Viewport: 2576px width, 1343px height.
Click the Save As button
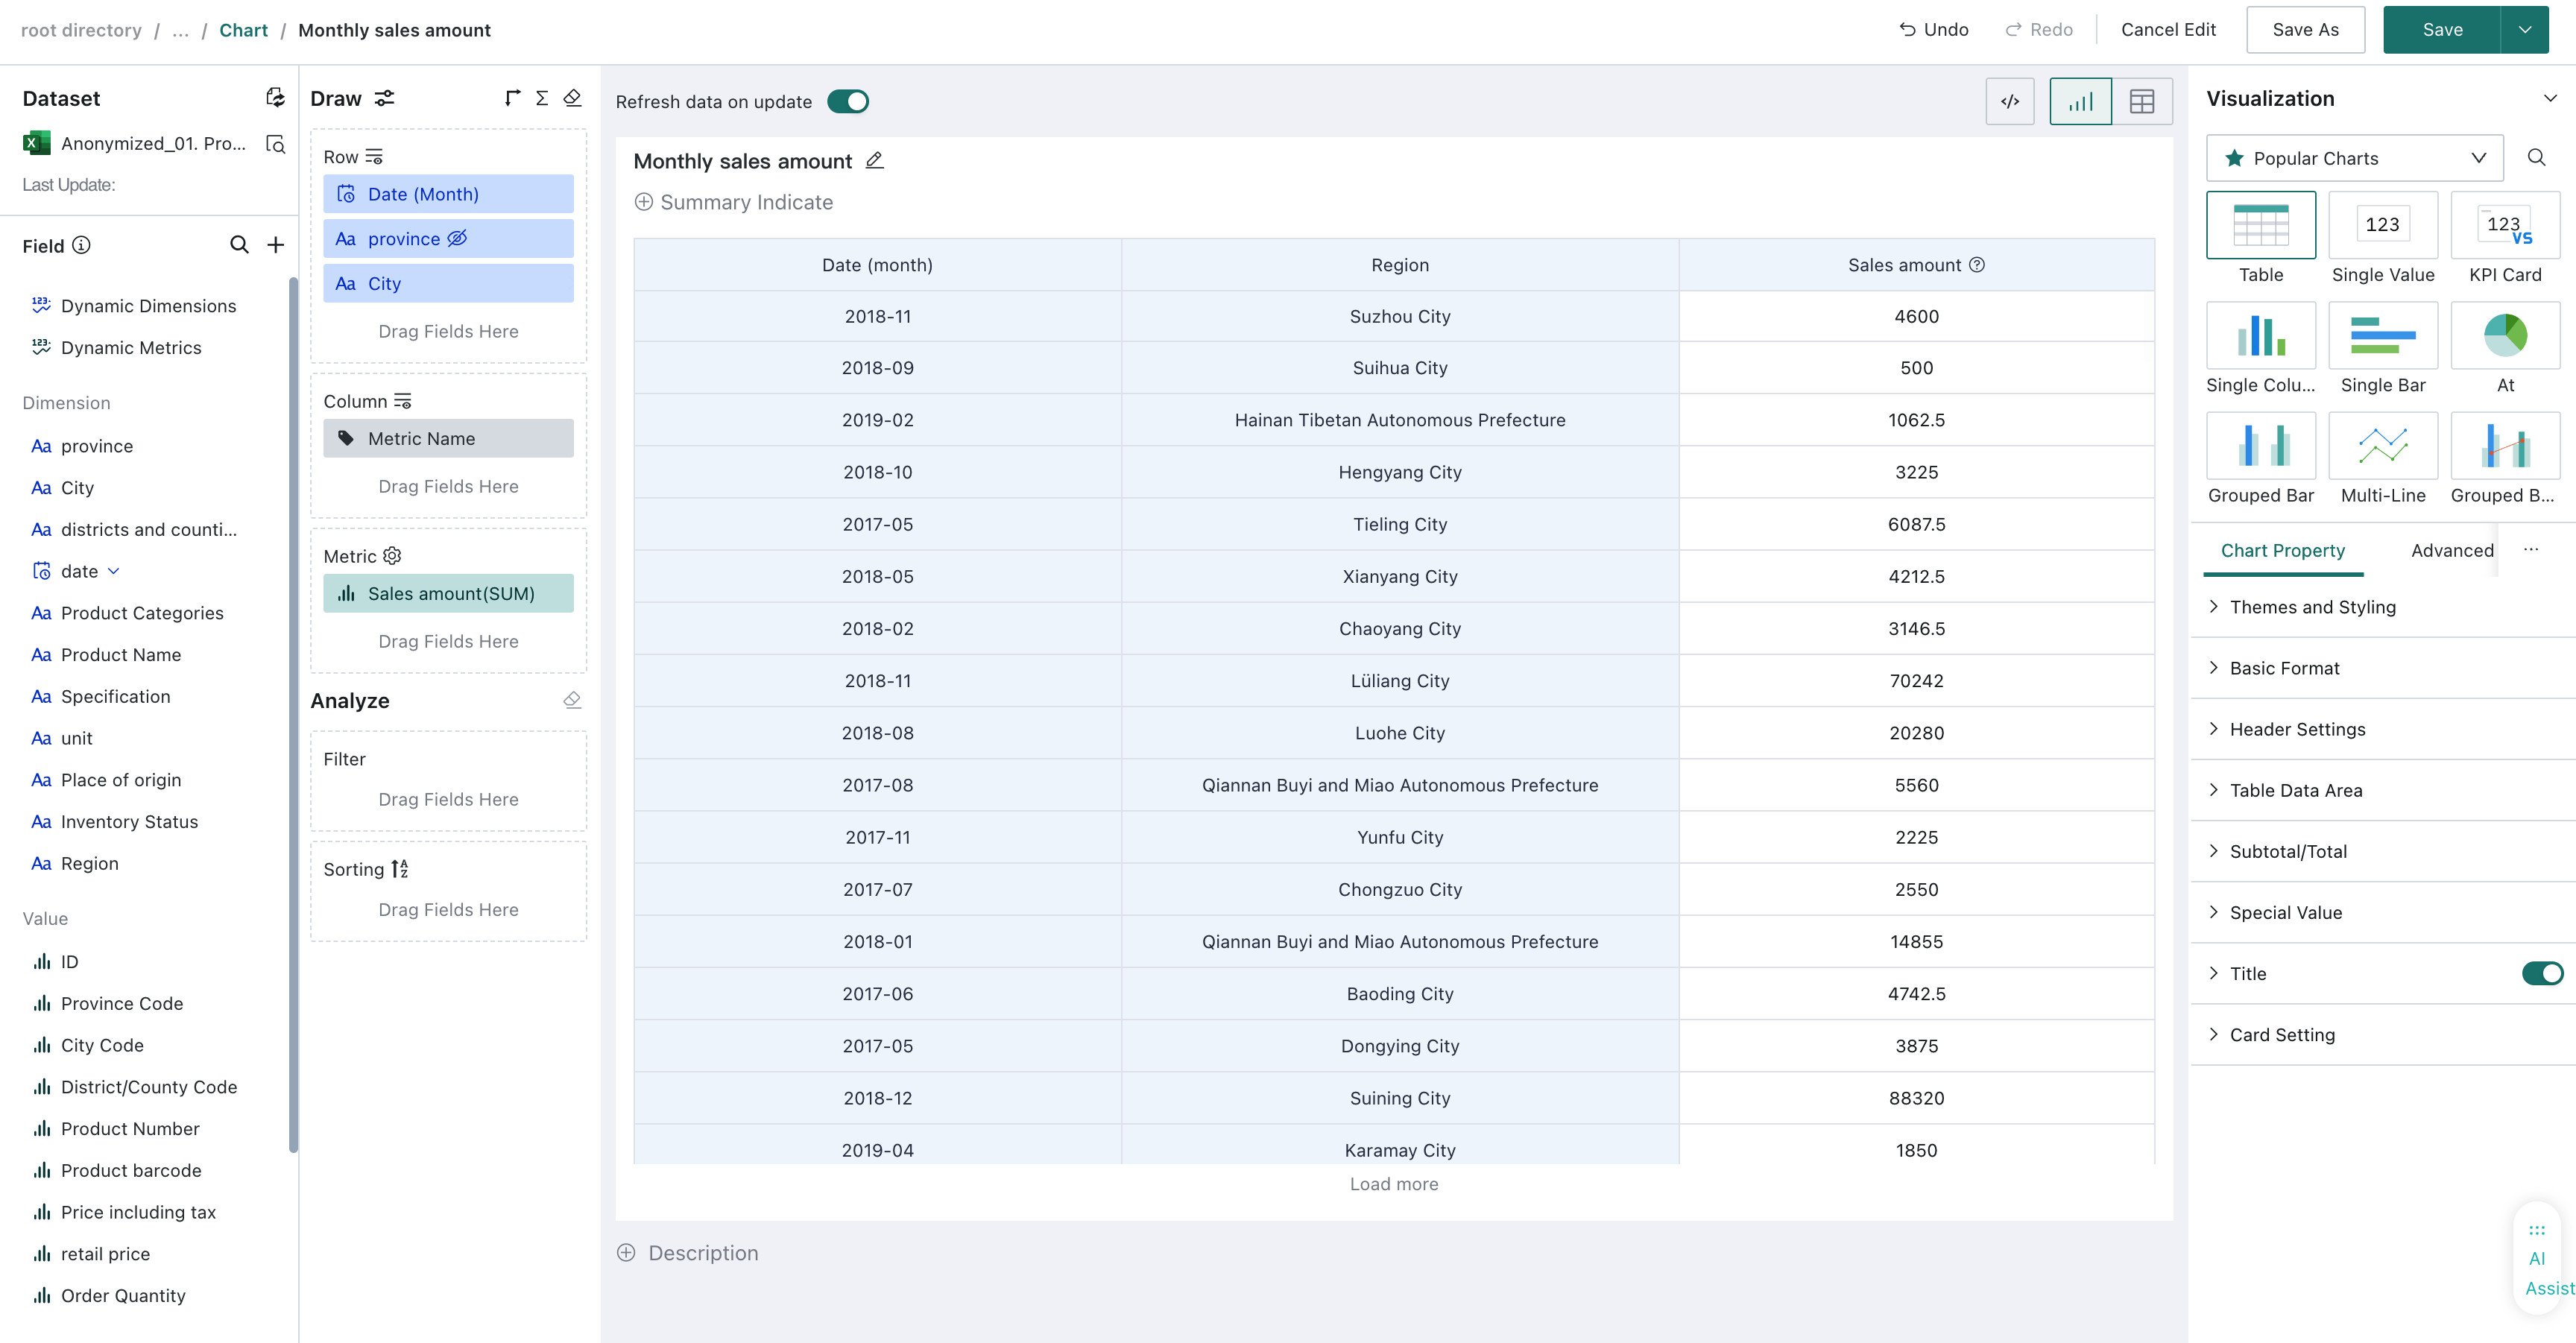2305,30
